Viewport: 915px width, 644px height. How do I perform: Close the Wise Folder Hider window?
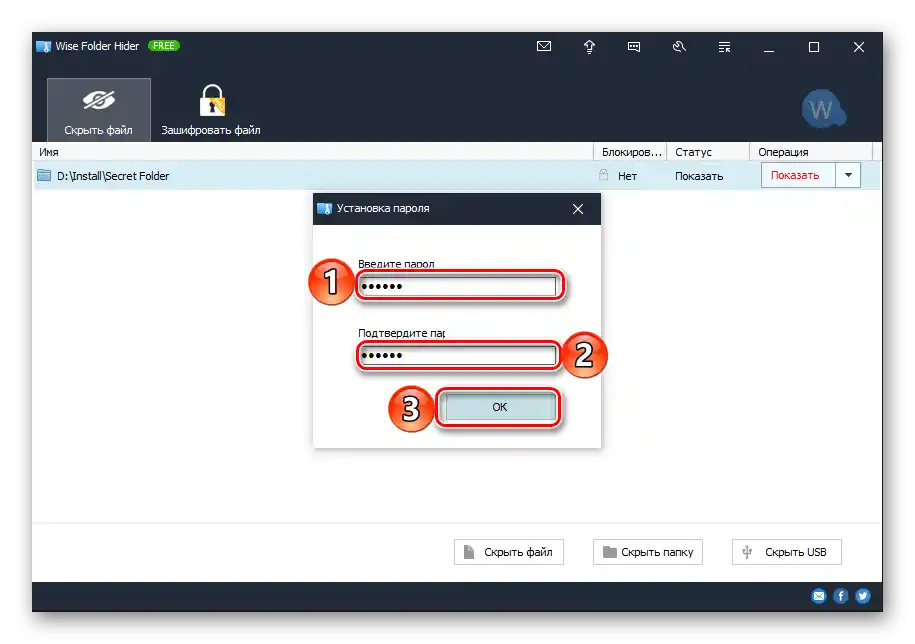click(x=858, y=47)
